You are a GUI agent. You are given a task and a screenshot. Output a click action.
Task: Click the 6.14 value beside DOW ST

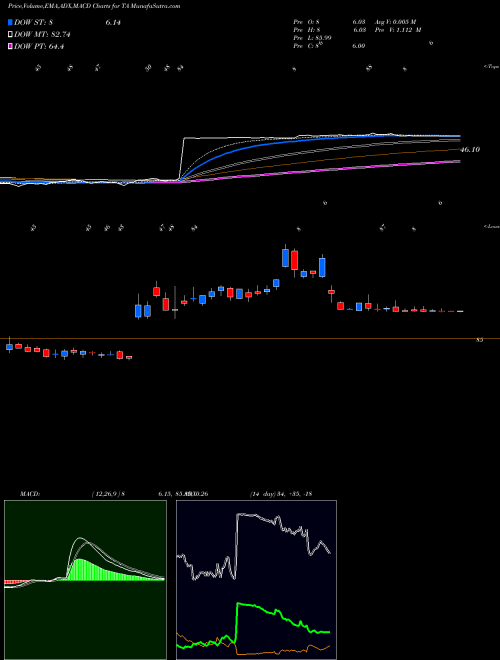113,22
